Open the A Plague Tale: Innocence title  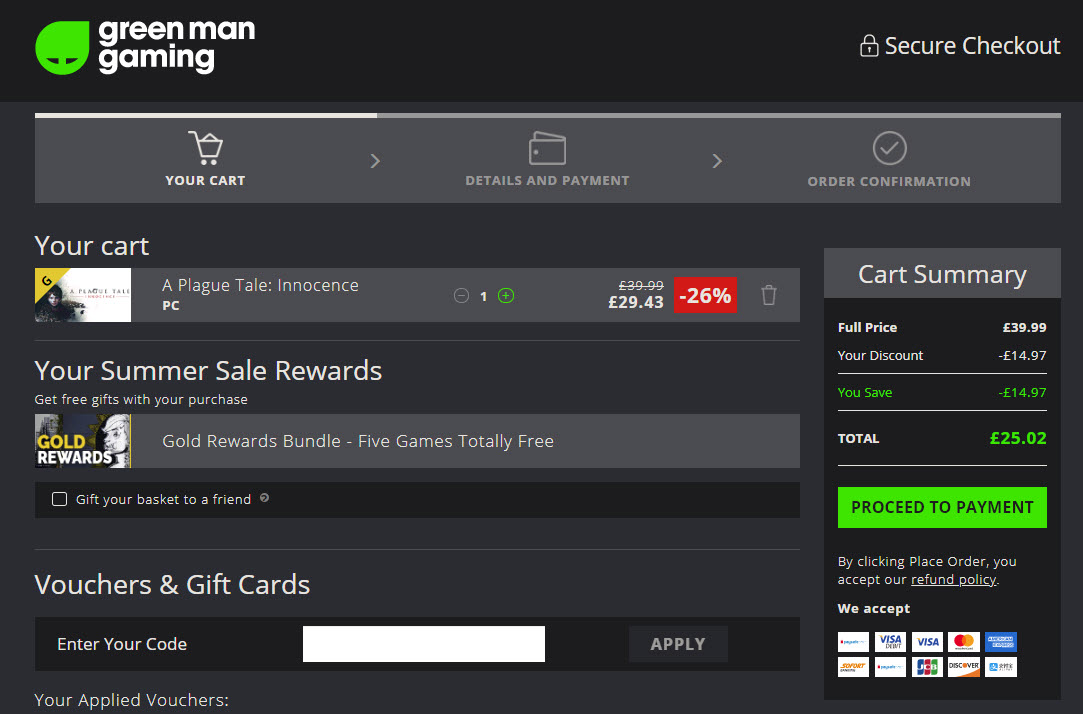coord(260,285)
